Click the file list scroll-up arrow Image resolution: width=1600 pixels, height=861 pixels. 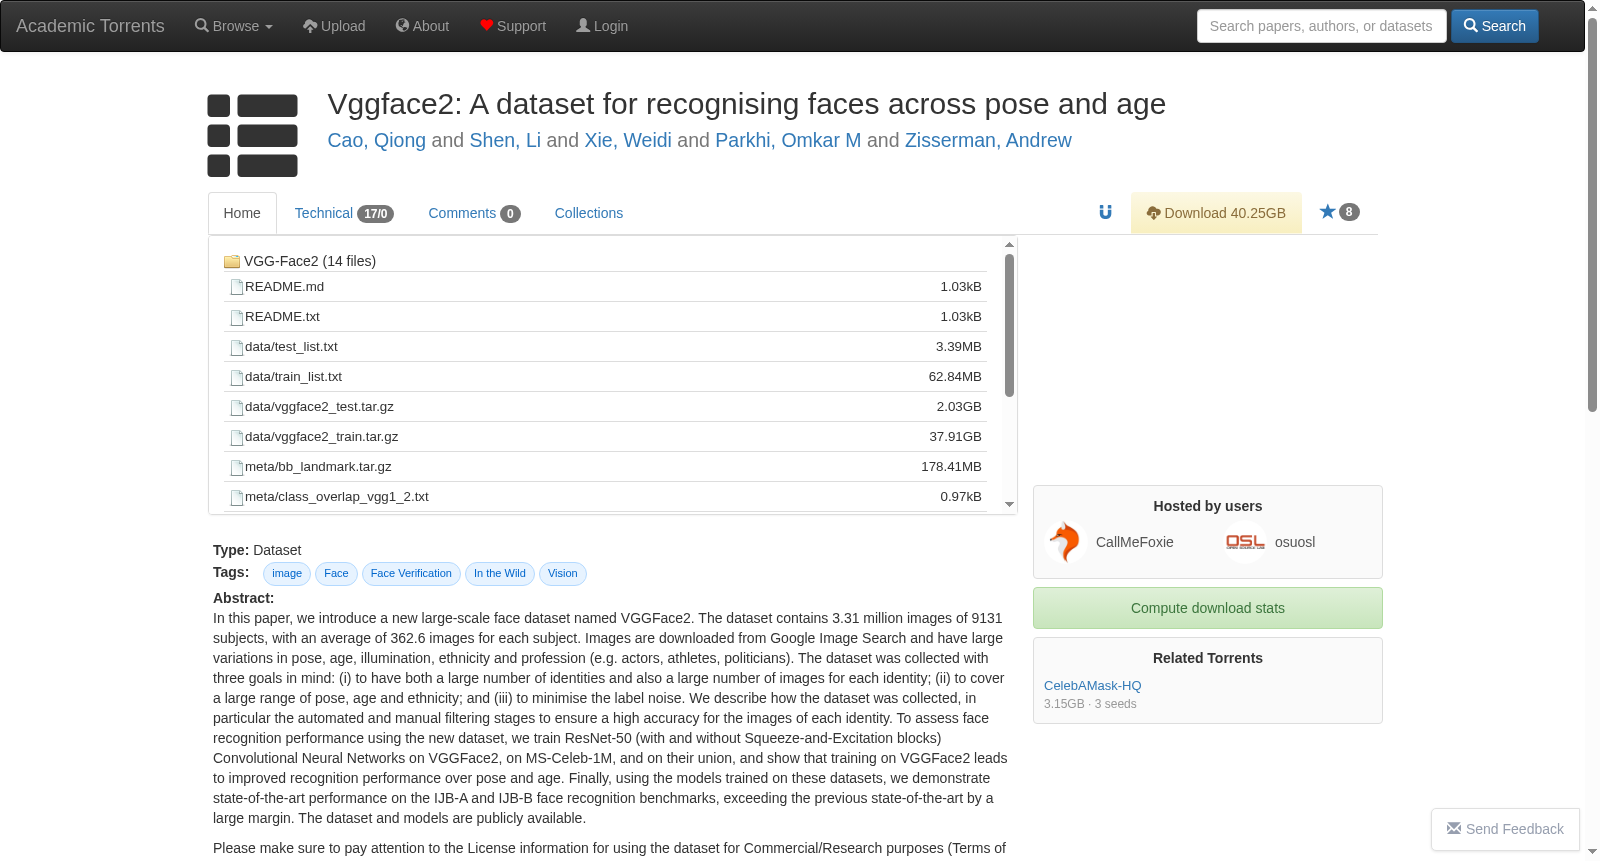(1010, 244)
